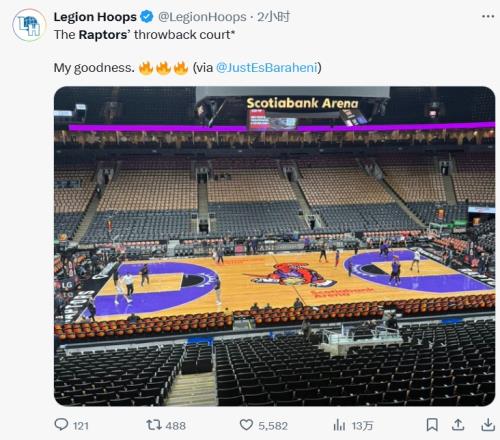Click the retweet arrows icon
Viewport: 500px width, 440px height.
point(154,425)
